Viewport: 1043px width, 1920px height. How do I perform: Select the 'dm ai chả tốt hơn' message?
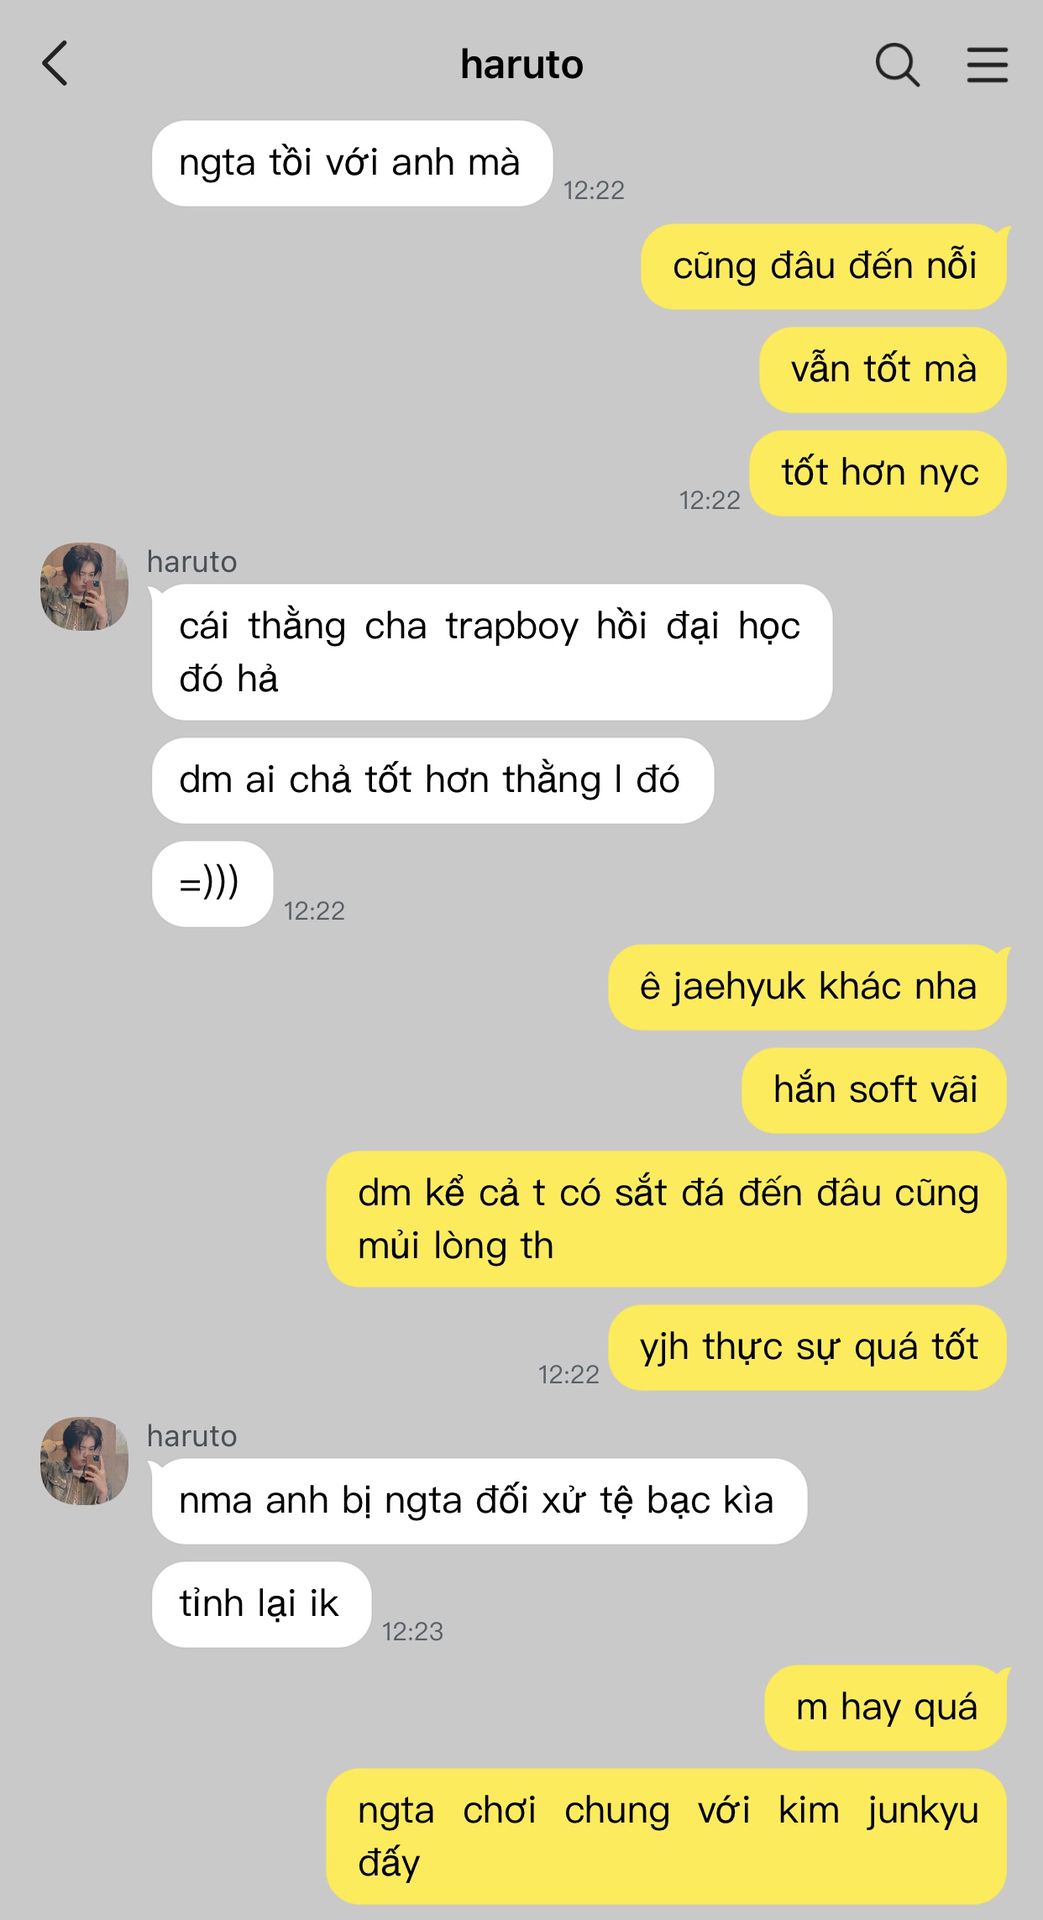pos(433,781)
